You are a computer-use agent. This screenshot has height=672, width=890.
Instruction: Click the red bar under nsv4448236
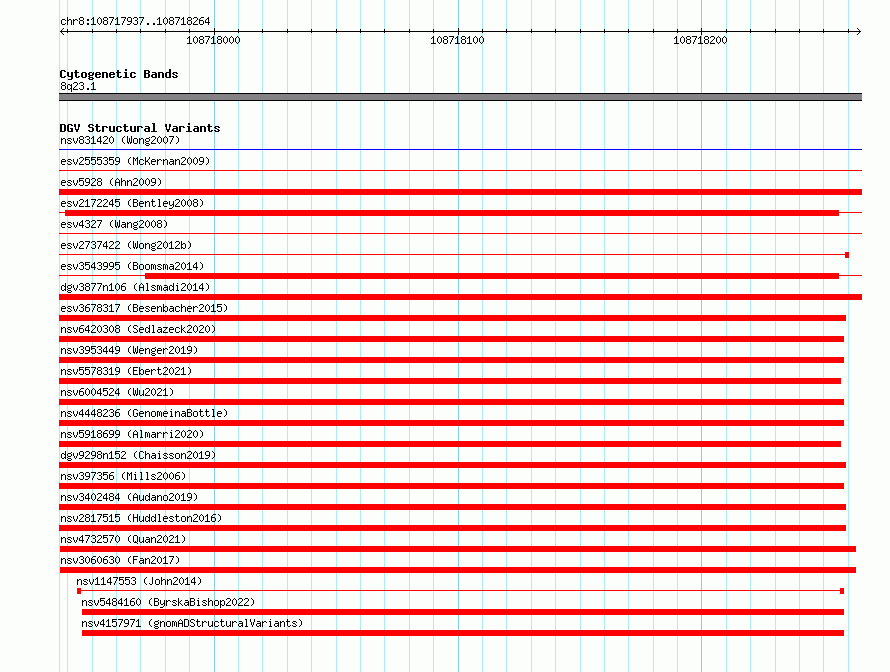452,423
